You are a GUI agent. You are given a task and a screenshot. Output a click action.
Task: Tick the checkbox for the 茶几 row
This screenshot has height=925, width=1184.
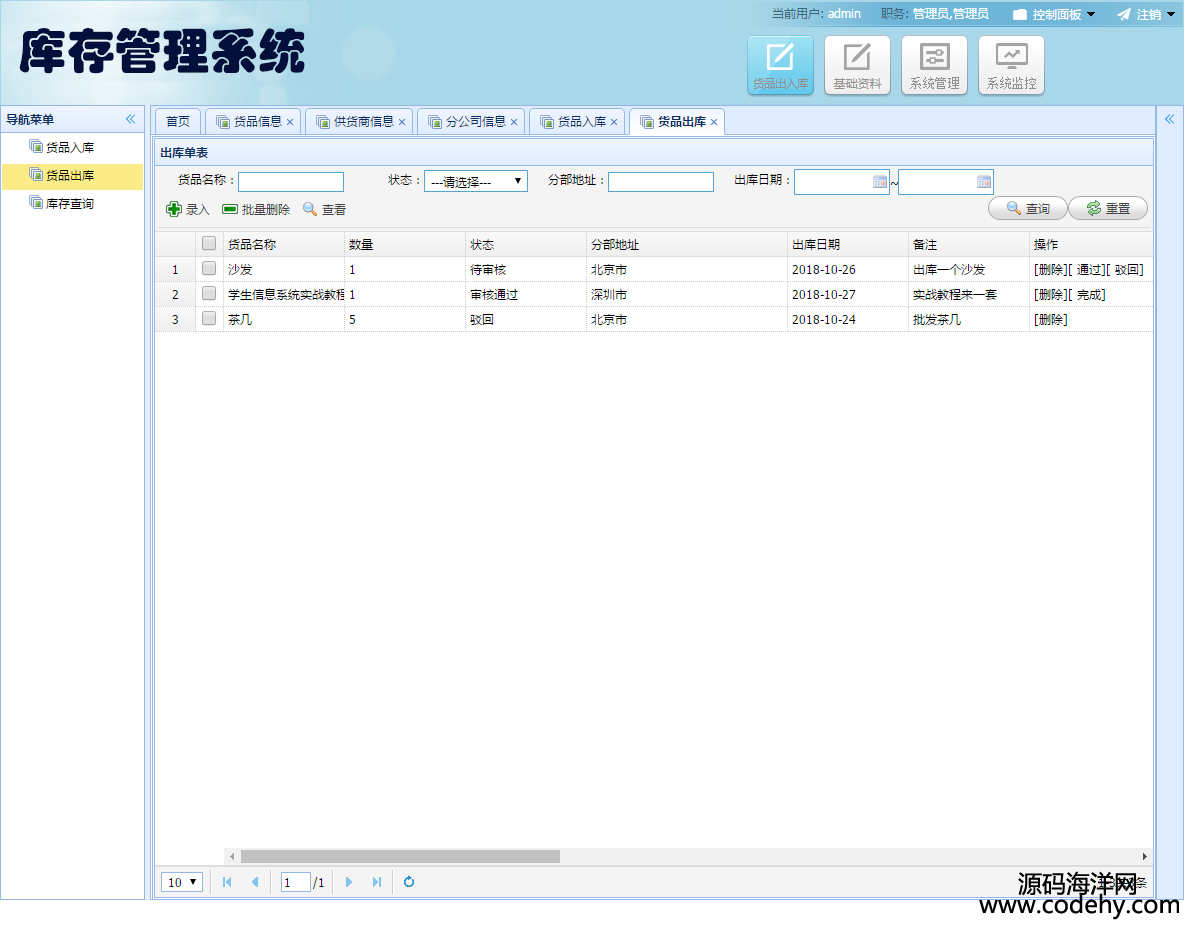pos(209,318)
